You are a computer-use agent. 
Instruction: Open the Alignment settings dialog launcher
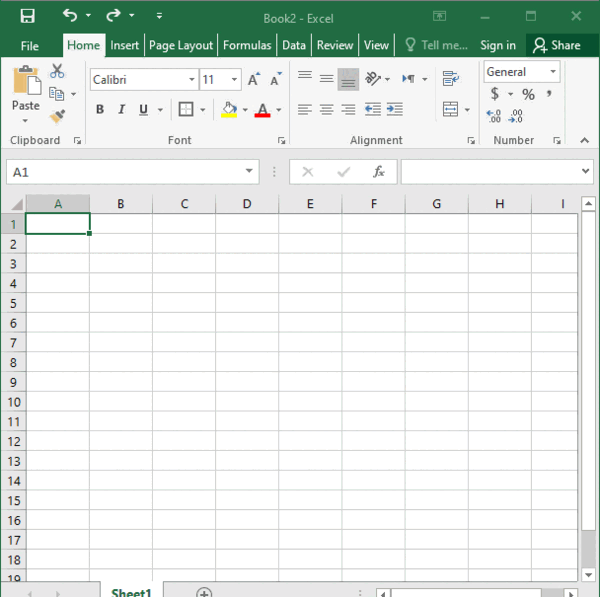coord(471,141)
